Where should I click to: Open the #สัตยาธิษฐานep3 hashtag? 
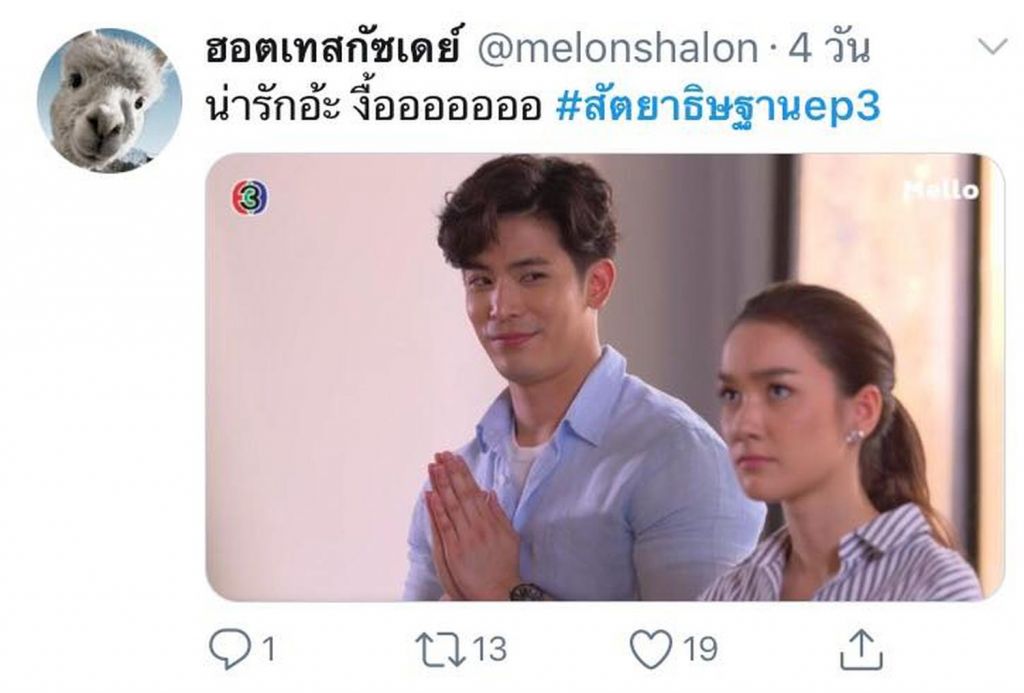pyautogui.click(x=718, y=108)
